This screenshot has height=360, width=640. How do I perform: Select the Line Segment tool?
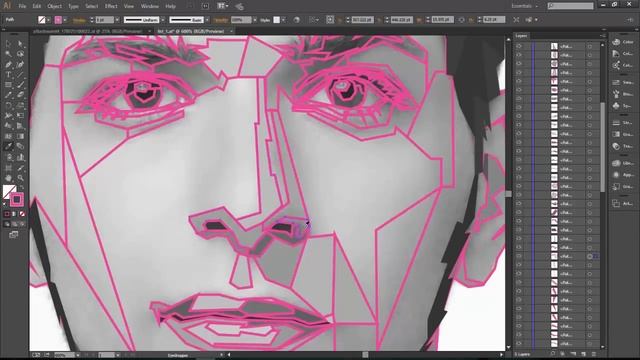coord(20,75)
